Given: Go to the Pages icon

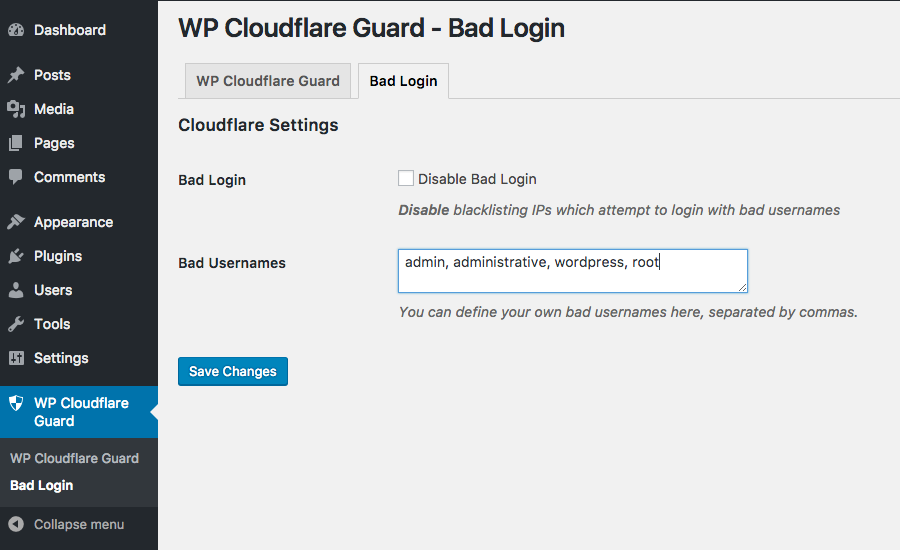Looking at the screenshot, I should (16, 143).
